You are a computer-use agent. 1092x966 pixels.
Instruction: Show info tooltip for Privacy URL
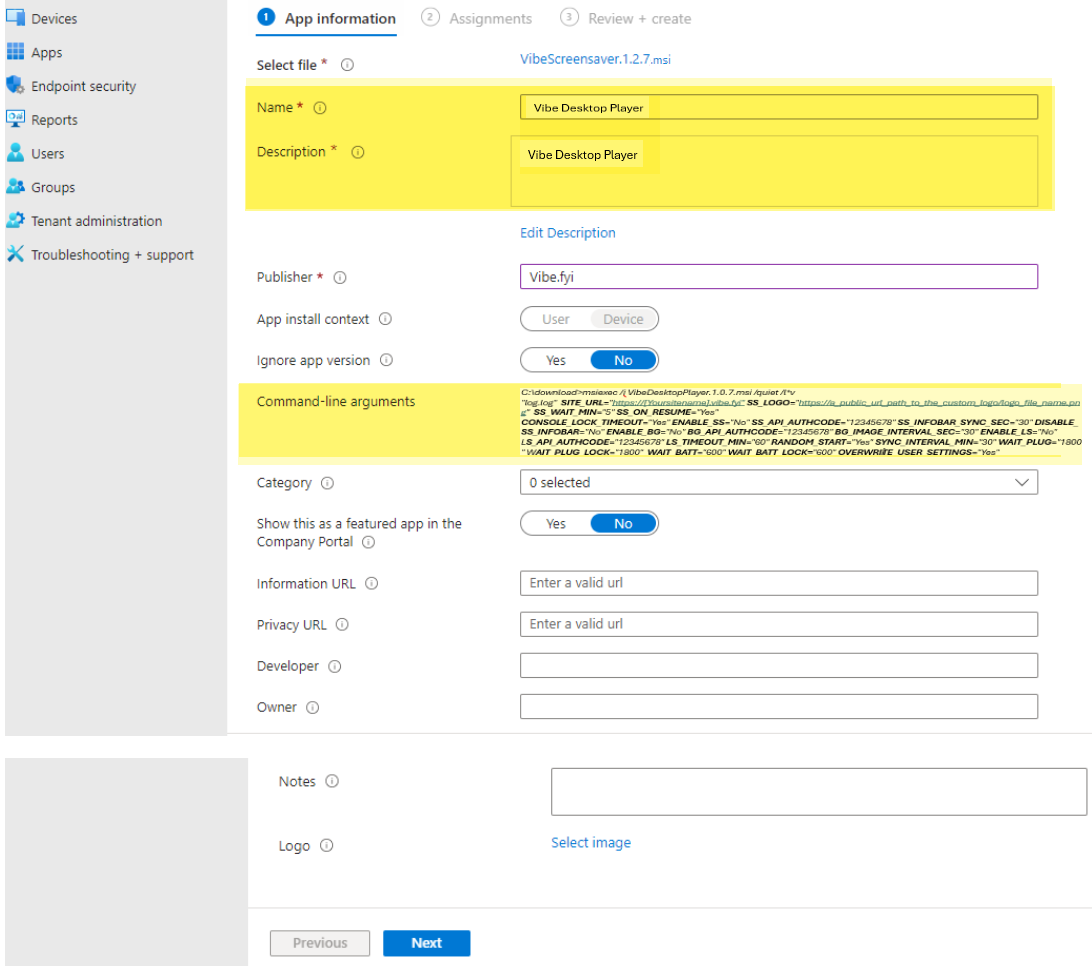[342, 625]
